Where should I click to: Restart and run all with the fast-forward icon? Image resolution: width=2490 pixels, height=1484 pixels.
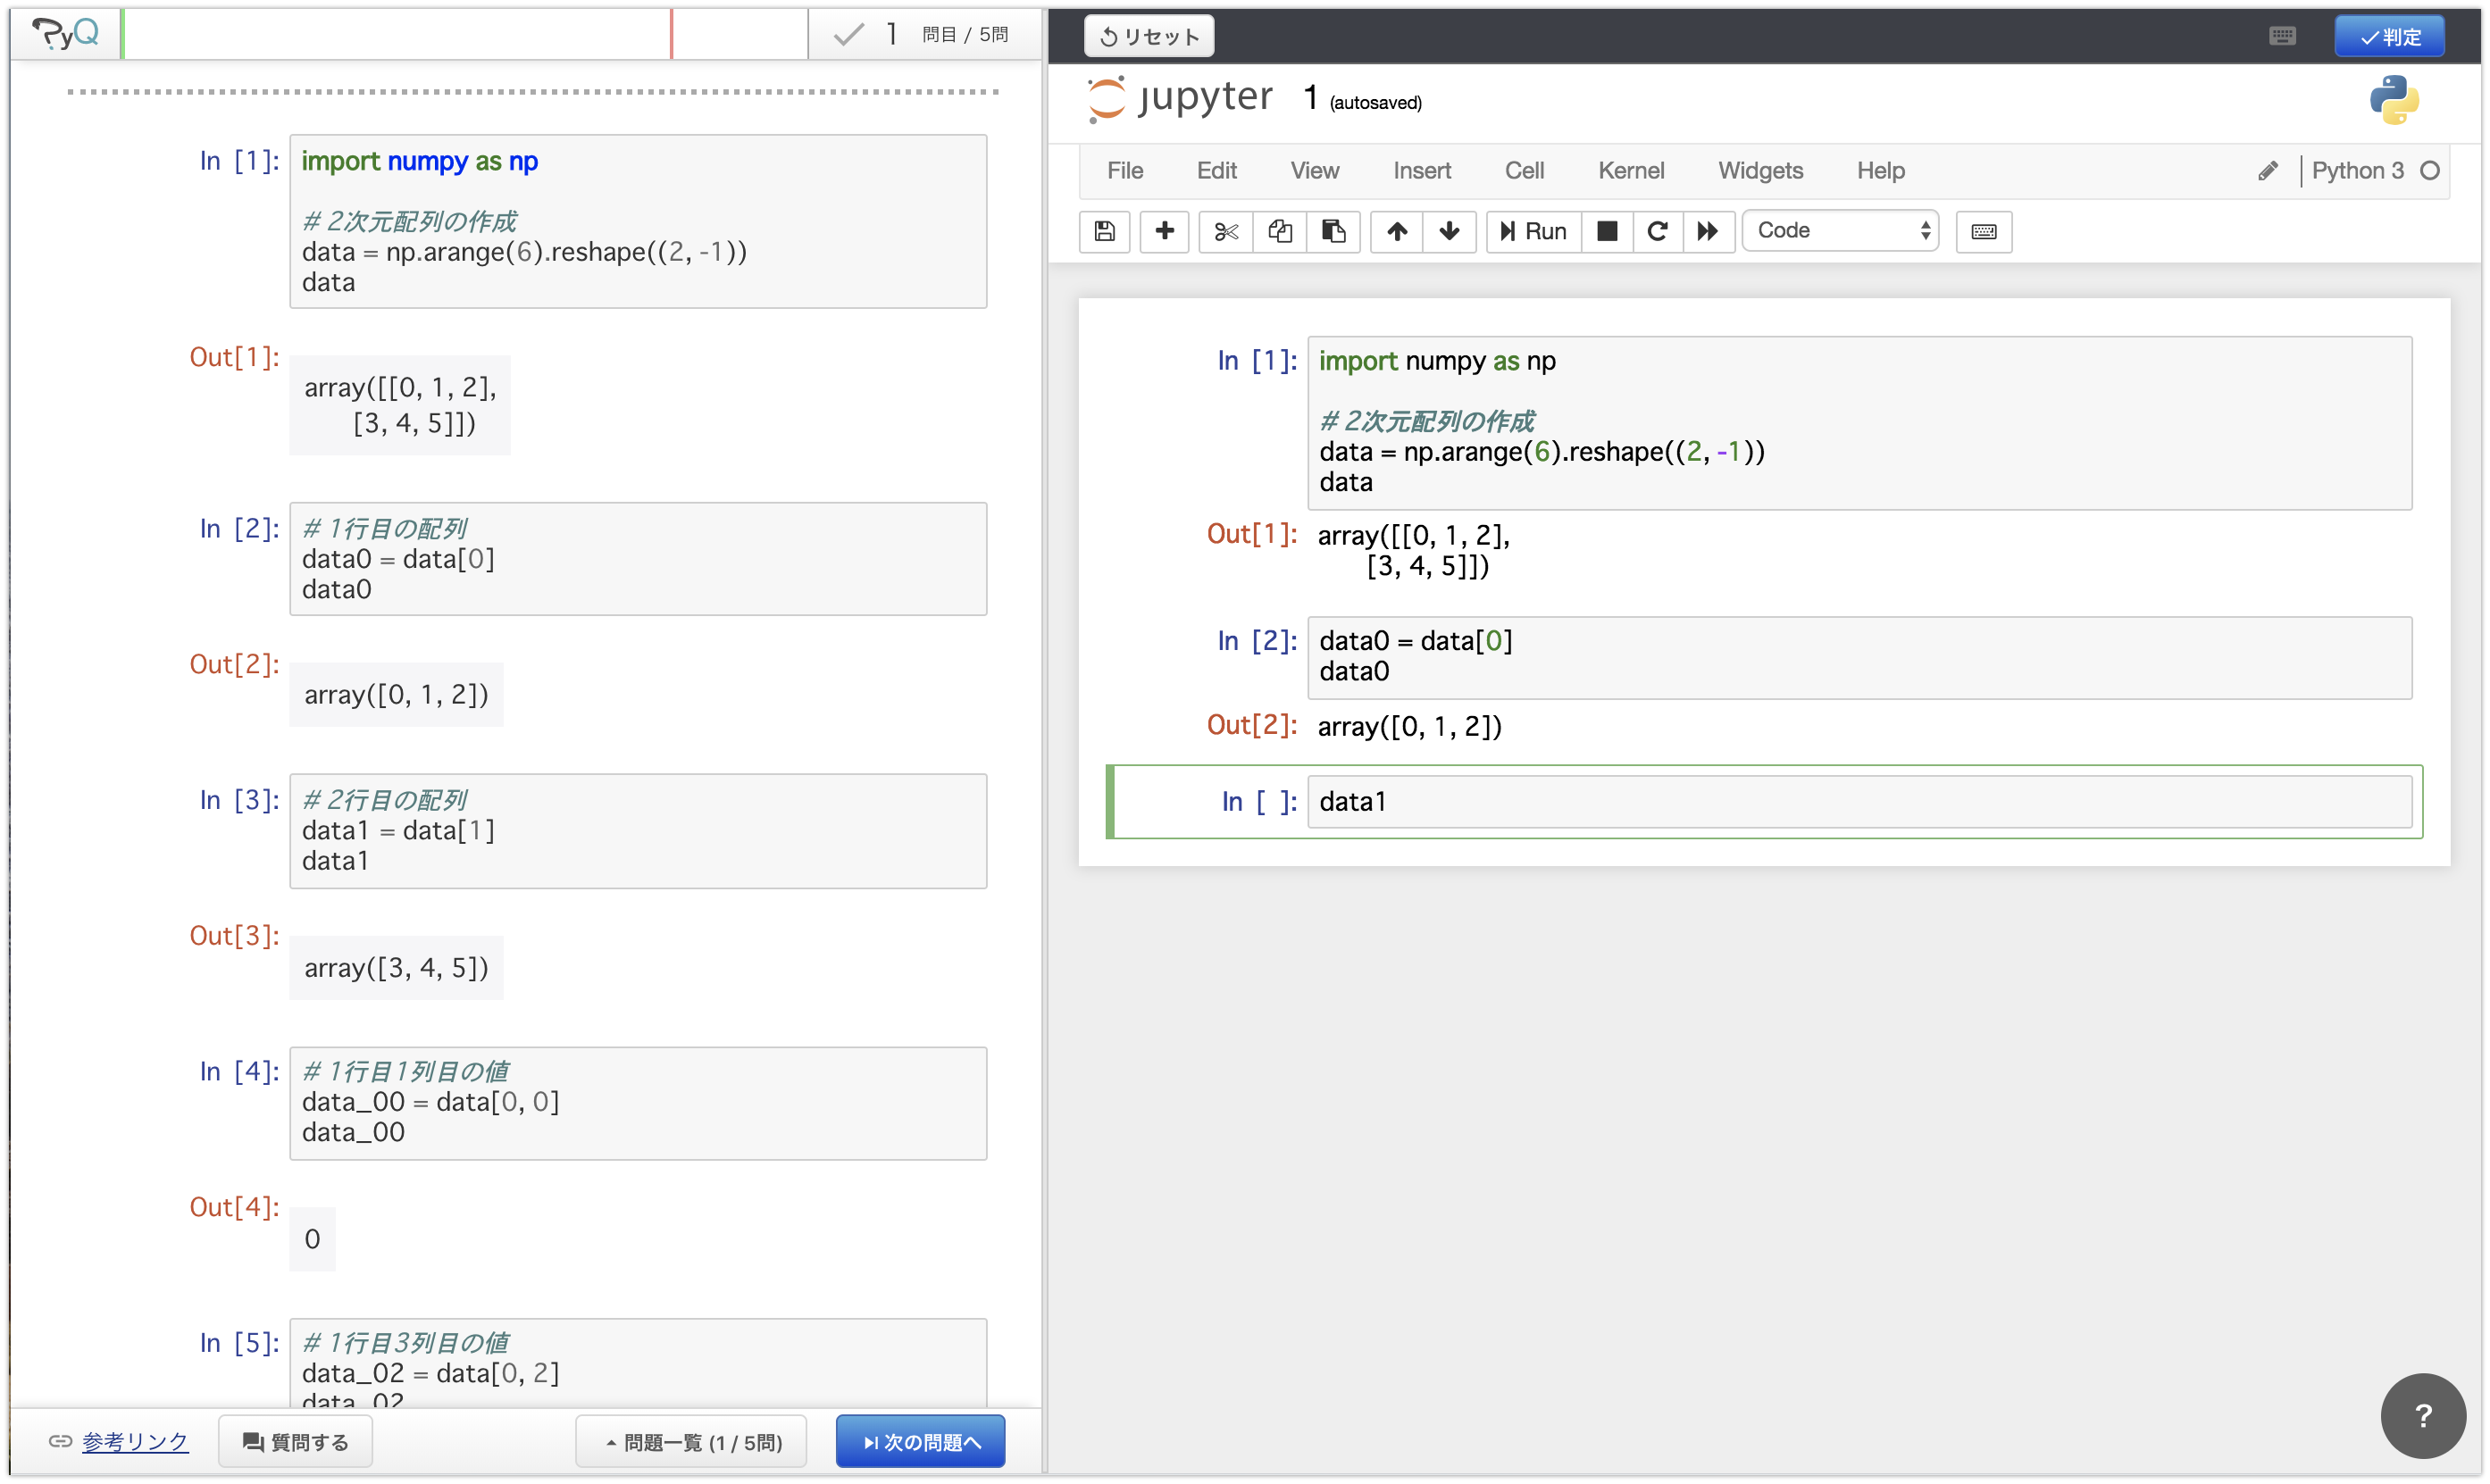point(1708,231)
